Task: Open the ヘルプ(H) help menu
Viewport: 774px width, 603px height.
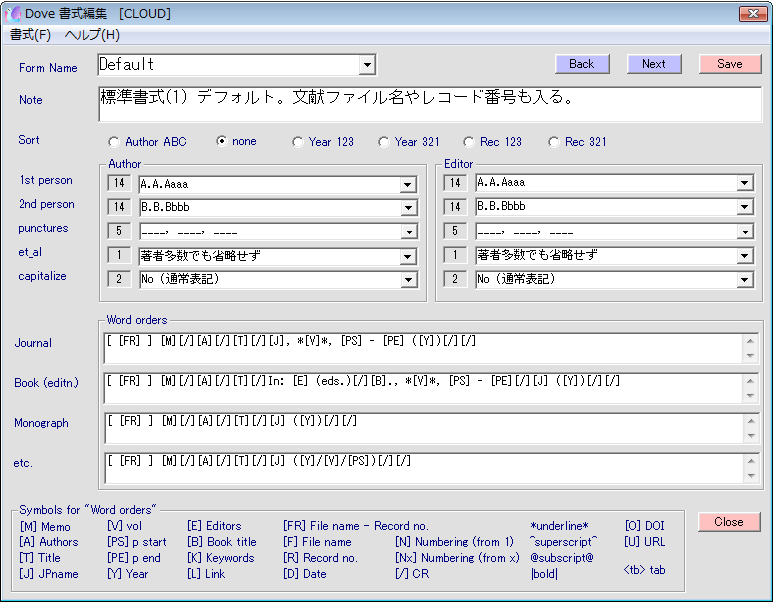Action: coord(92,35)
